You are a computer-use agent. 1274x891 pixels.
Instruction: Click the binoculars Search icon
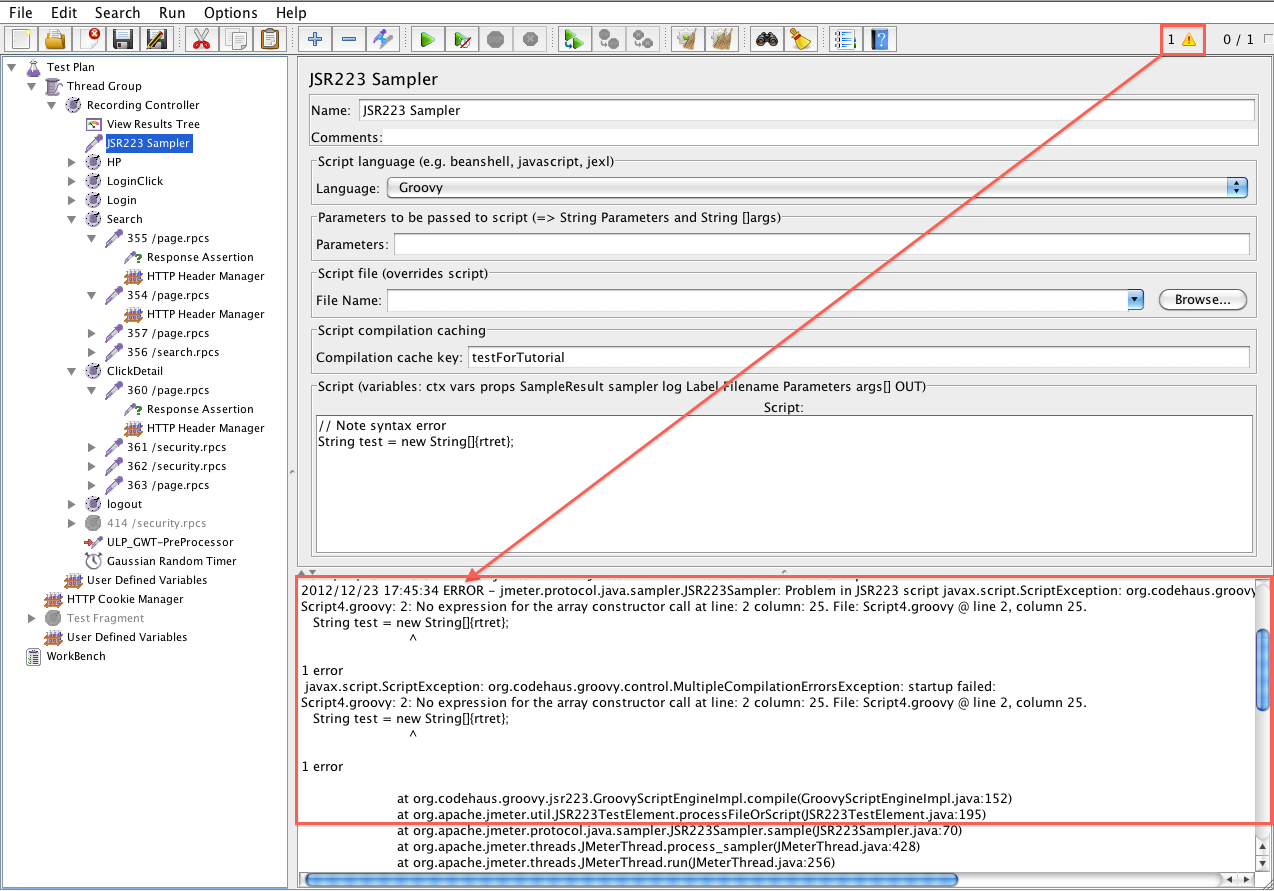(x=765, y=40)
